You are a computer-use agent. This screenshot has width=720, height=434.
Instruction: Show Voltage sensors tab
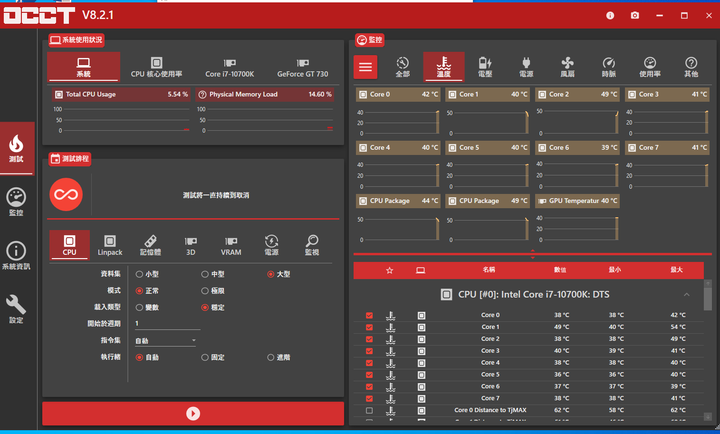pyautogui.click(x=485, y=67)
